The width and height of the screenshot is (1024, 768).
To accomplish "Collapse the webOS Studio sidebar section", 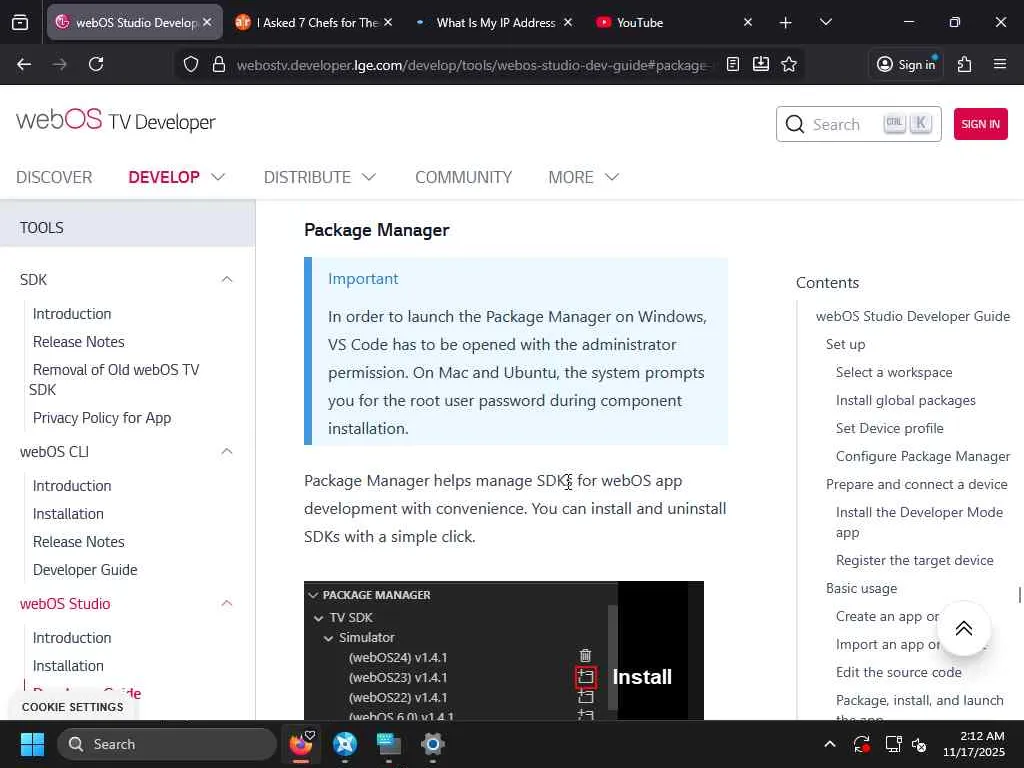I will [x=227, y=603].
